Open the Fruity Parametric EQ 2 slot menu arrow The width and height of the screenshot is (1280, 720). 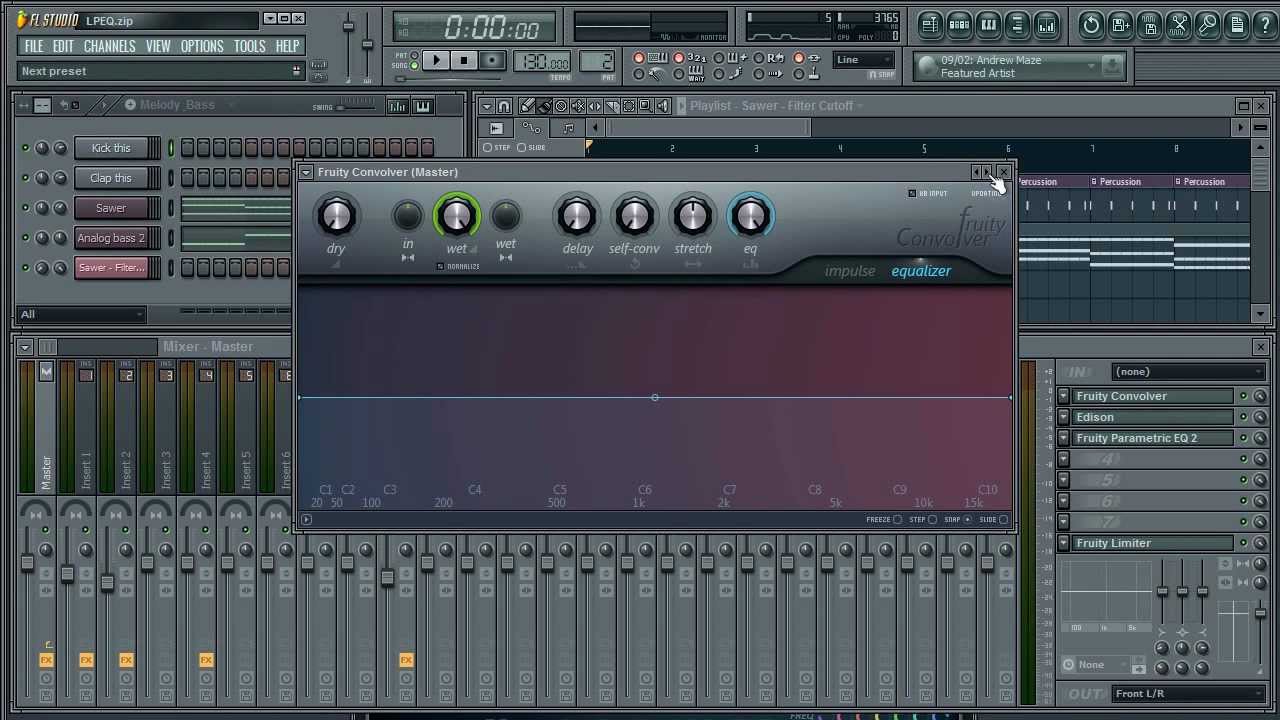coord(1064,438)
